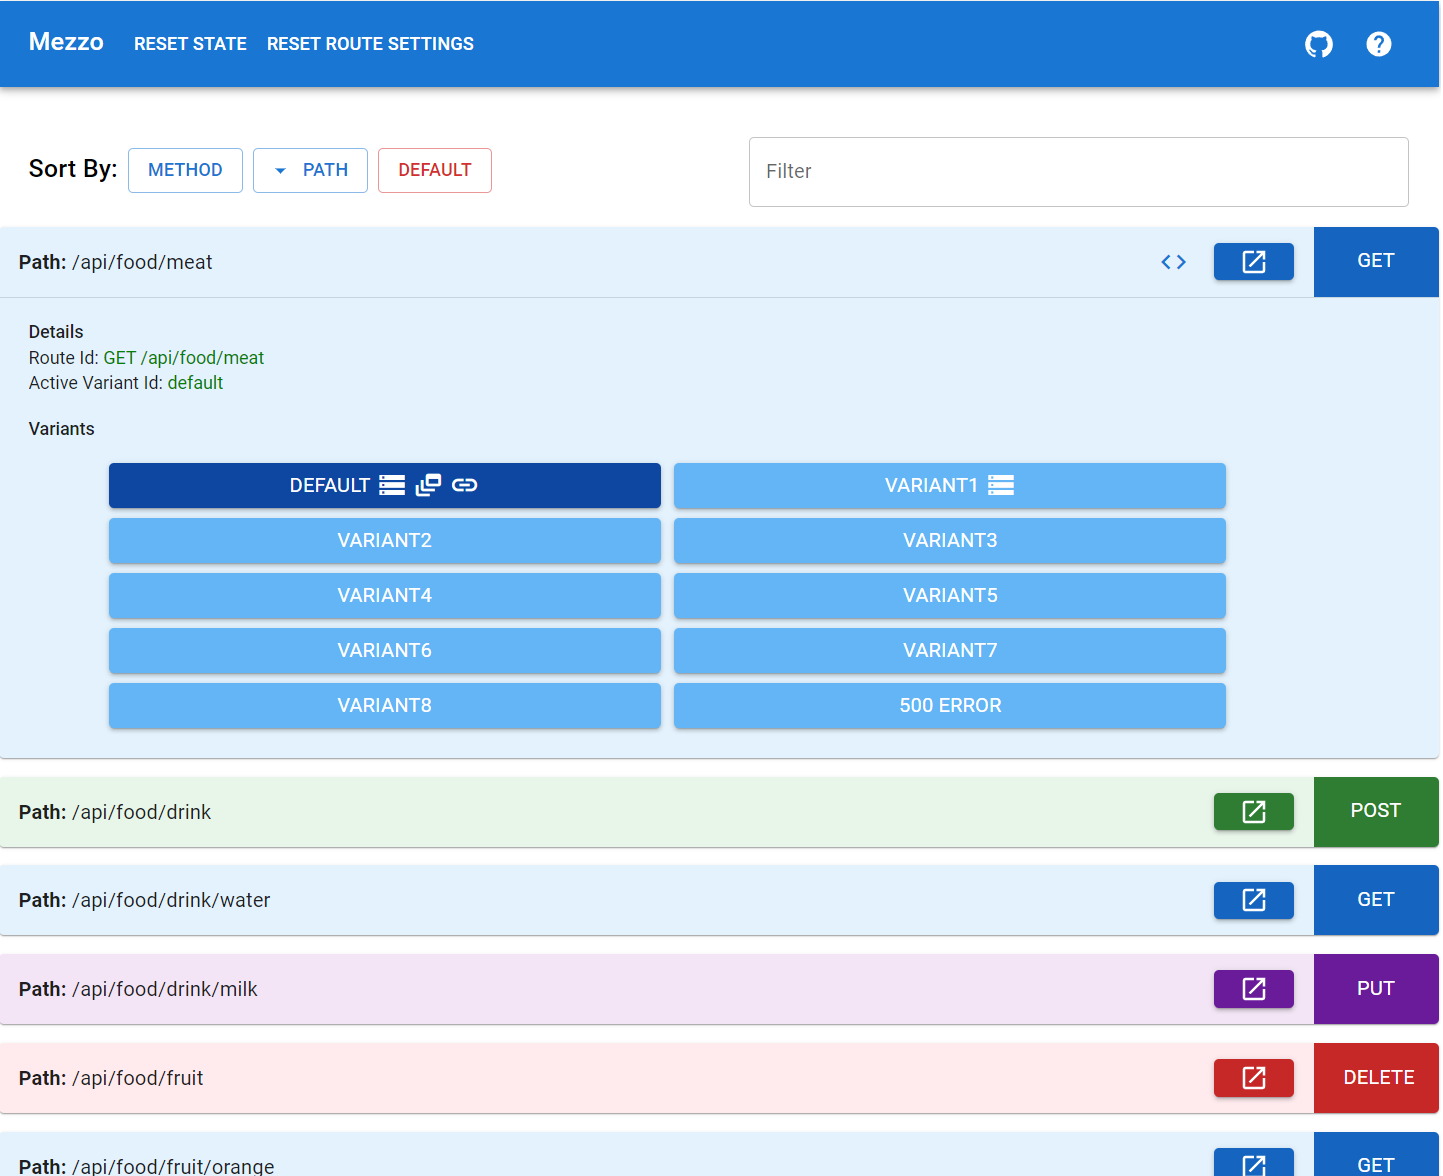The height and width of the screenshot is (1176, 1443).
Task: Select VARIANT3 for the meat route
Action: tap(949, 540)
